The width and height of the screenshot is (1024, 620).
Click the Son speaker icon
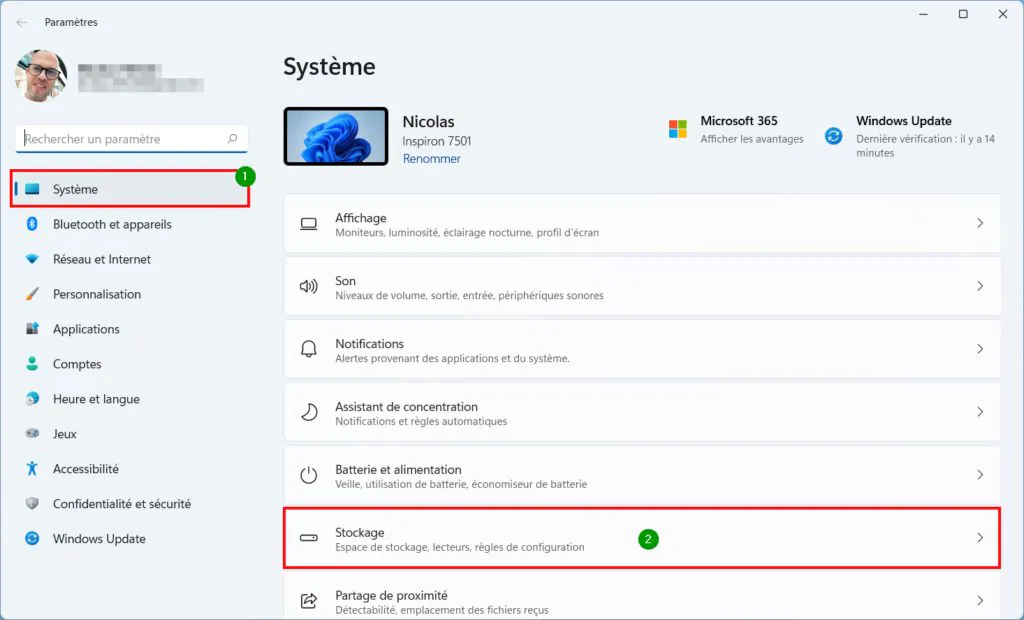[x=309, y=287]
